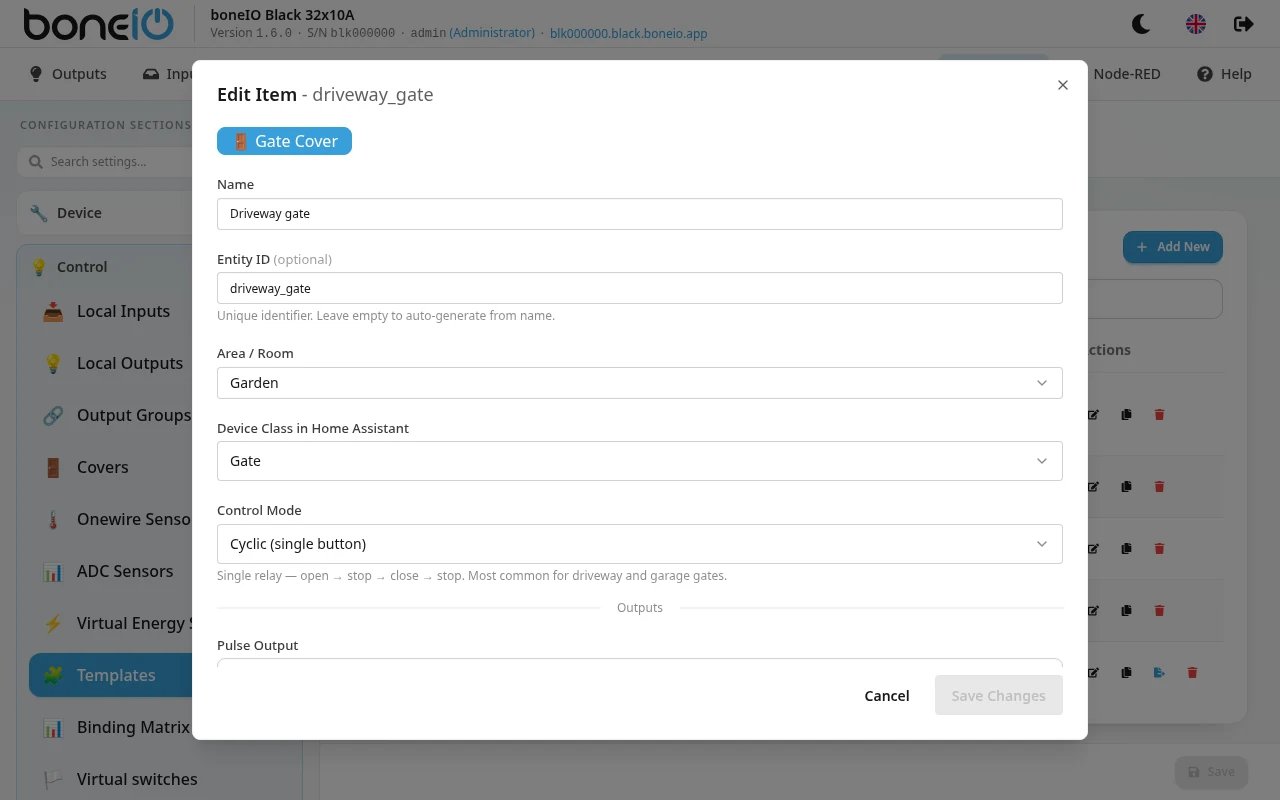Click the Output Groups link icon

[x=53, y=415]
